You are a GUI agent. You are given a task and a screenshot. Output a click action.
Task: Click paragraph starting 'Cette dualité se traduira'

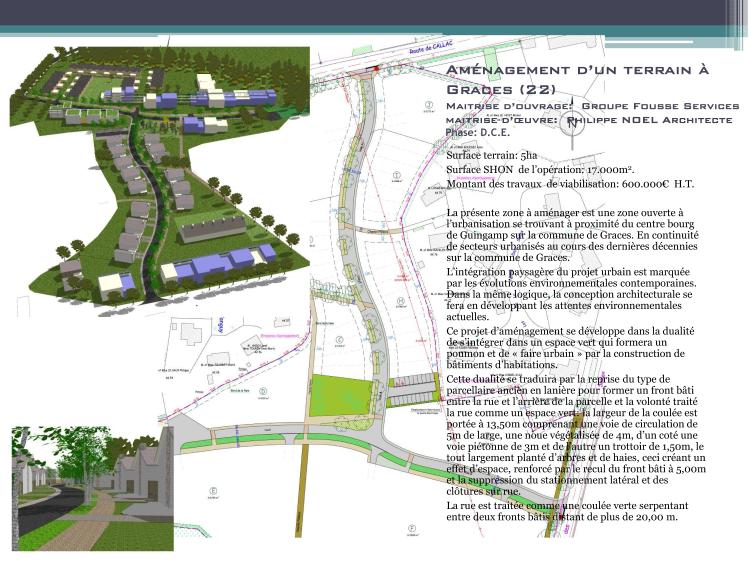click(576, 435)
